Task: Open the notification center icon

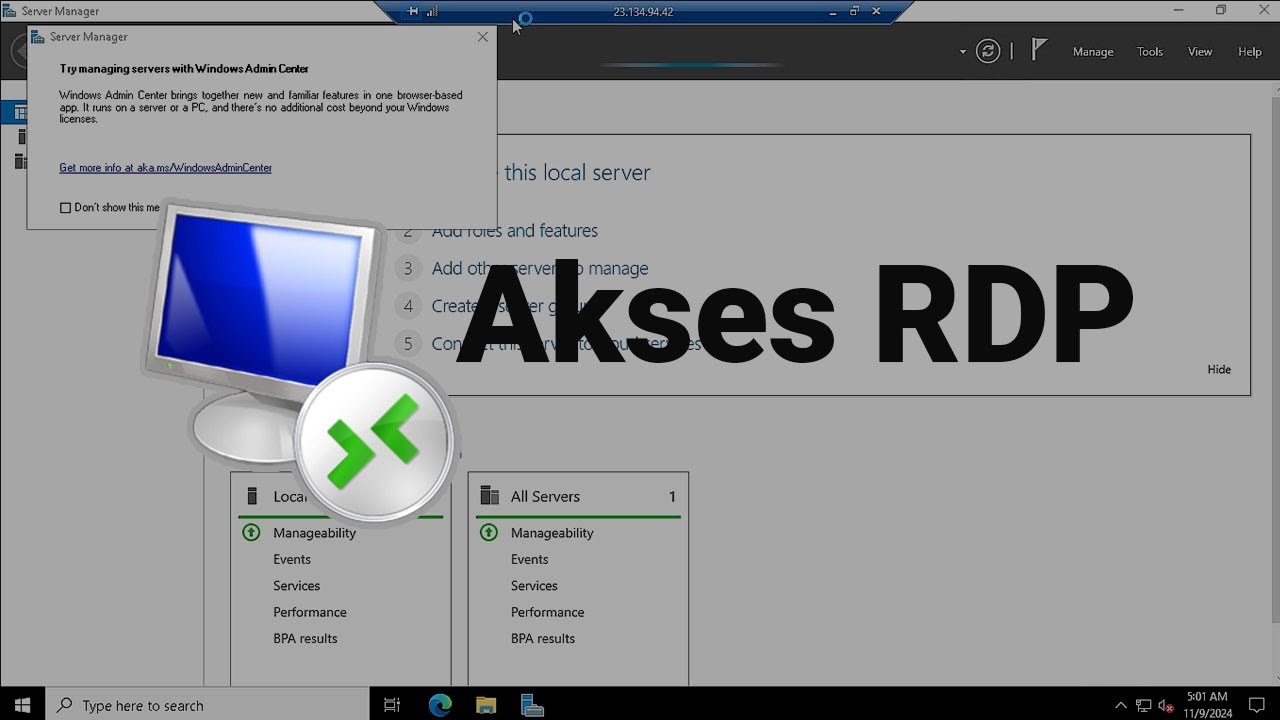Action: pos(1257,705)
